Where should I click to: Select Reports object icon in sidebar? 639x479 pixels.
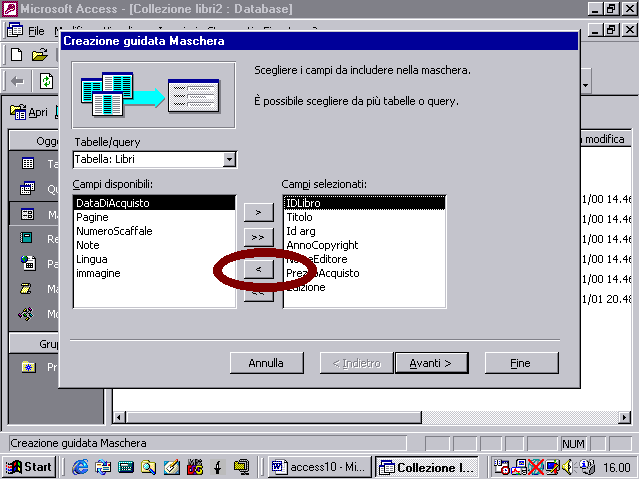click(x=26, y=238)
